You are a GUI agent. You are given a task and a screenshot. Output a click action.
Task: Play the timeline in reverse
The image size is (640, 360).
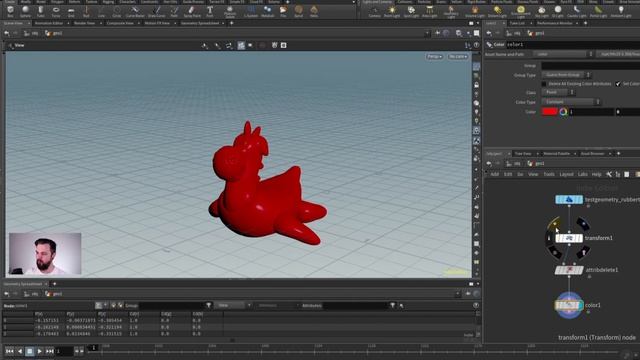20,351
